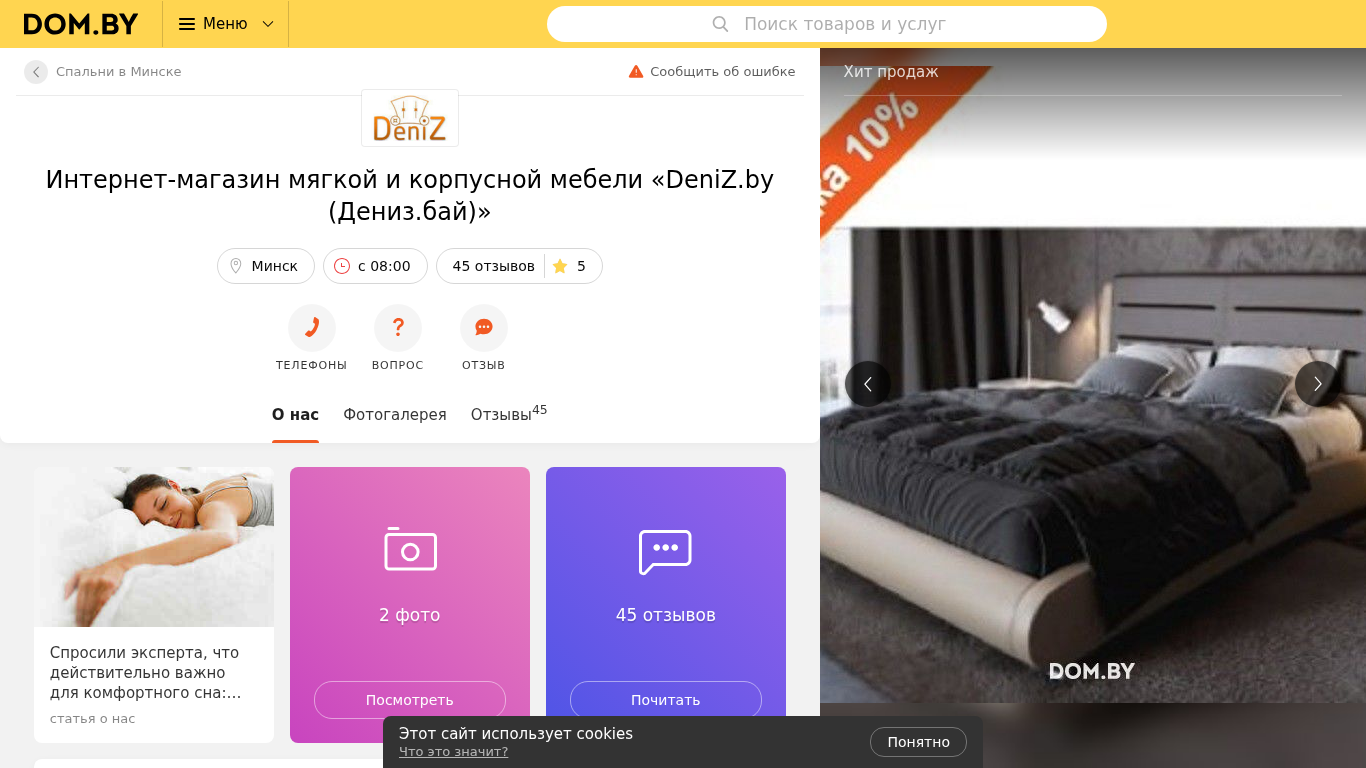1366x768 pixels.
Task: Click Почитать on the 45 отзывов card
Action: pos(666,700)
